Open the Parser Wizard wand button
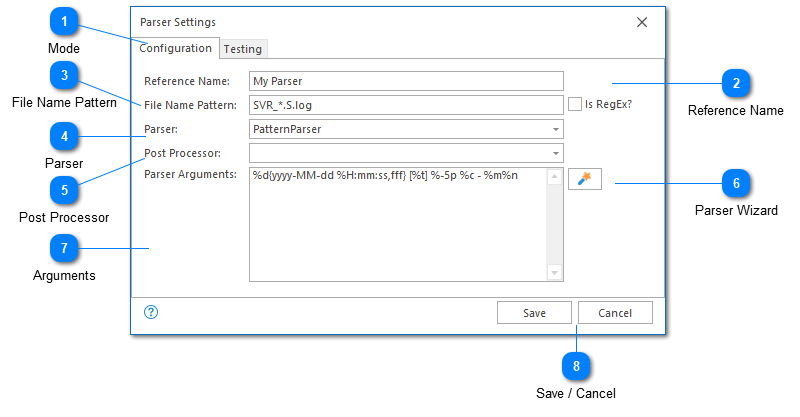The height and width of the screenshot is (417, 800). (x=585, y=179)
